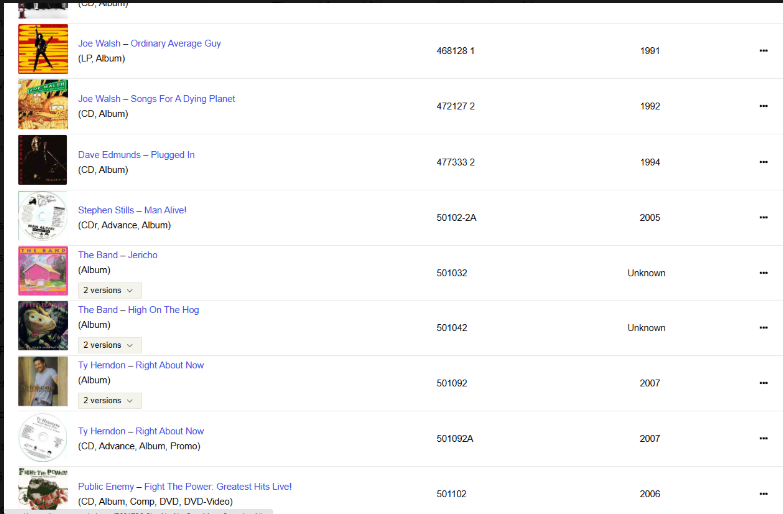Image resolution: width=783 pixels, height=514 pixels.
Task: Select catalog number 477333 2
Action: pos(455,162)
